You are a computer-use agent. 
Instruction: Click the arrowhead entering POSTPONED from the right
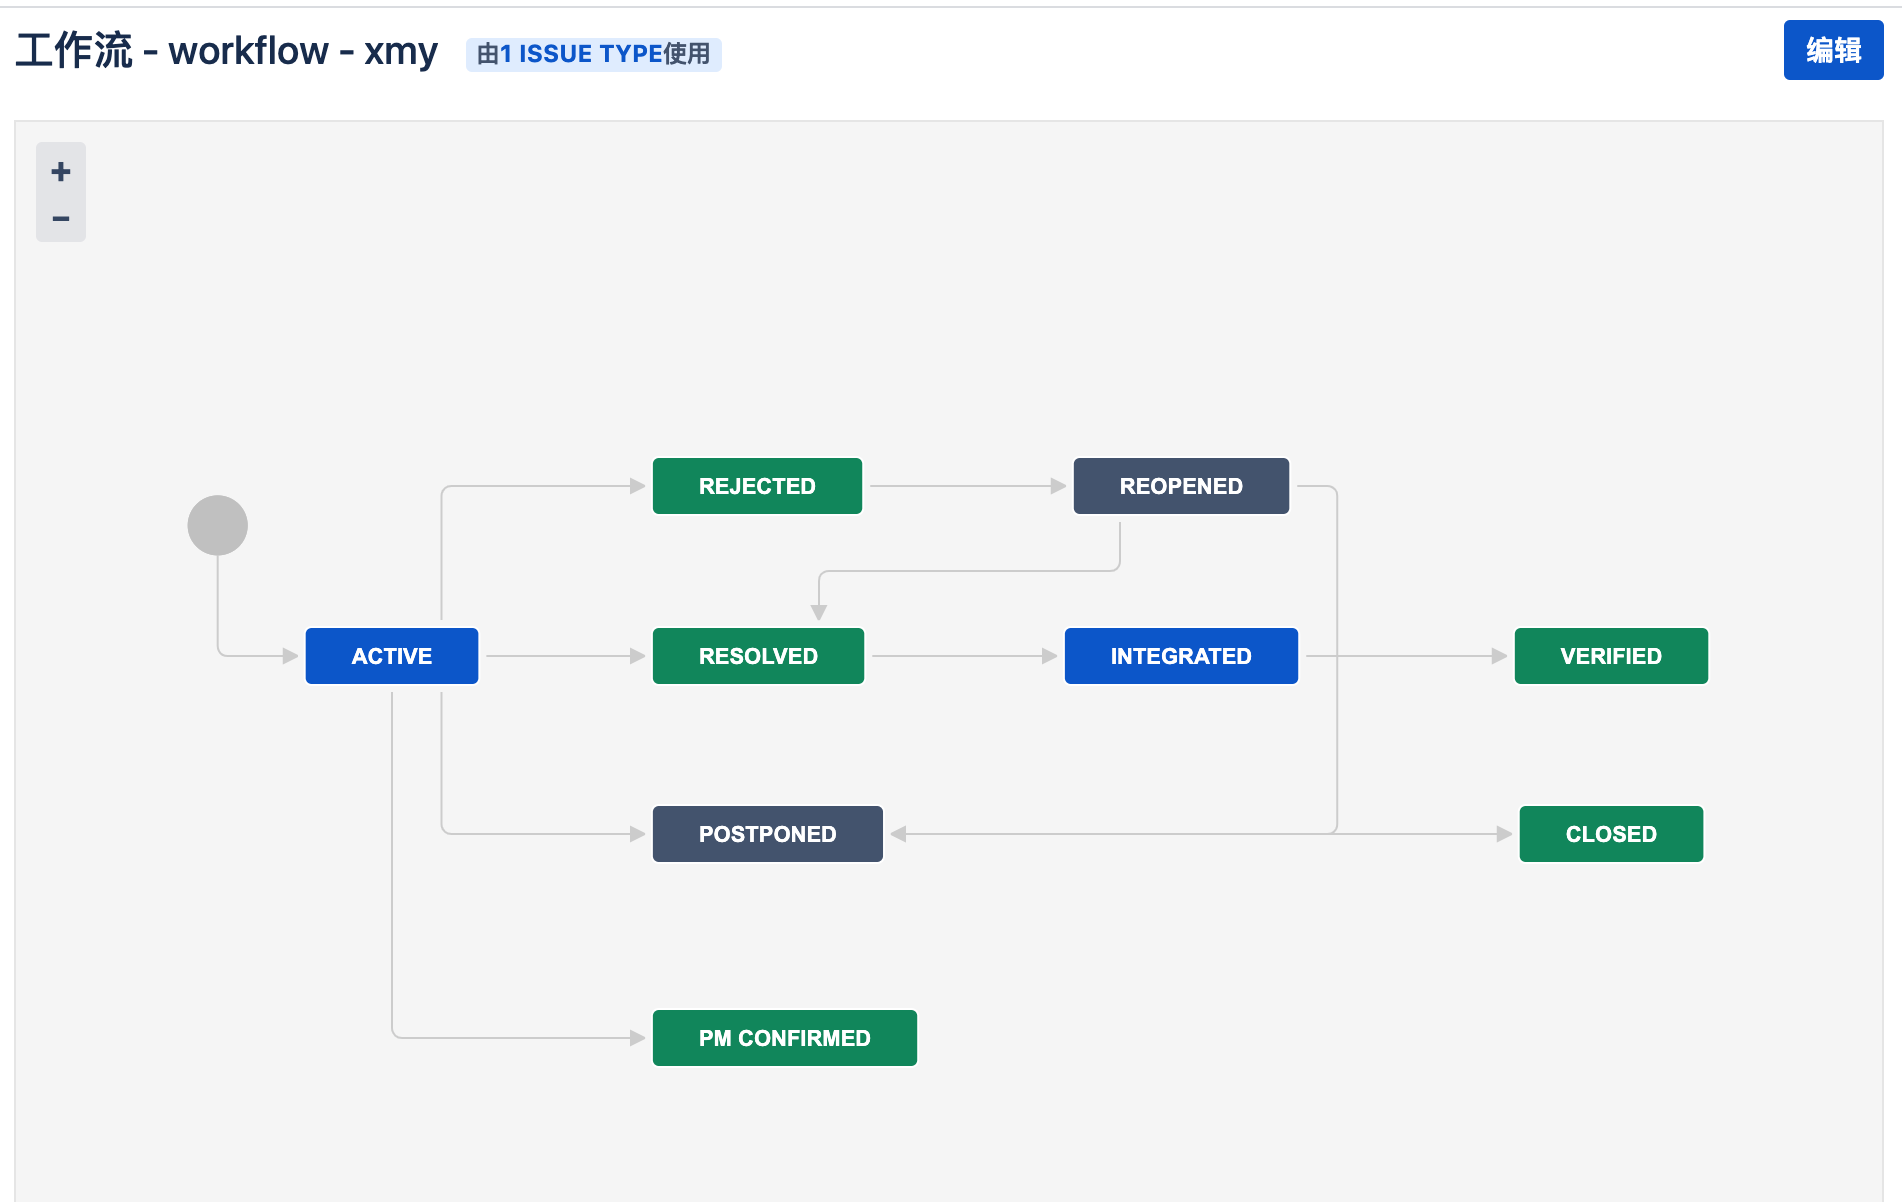coord(898,834)
